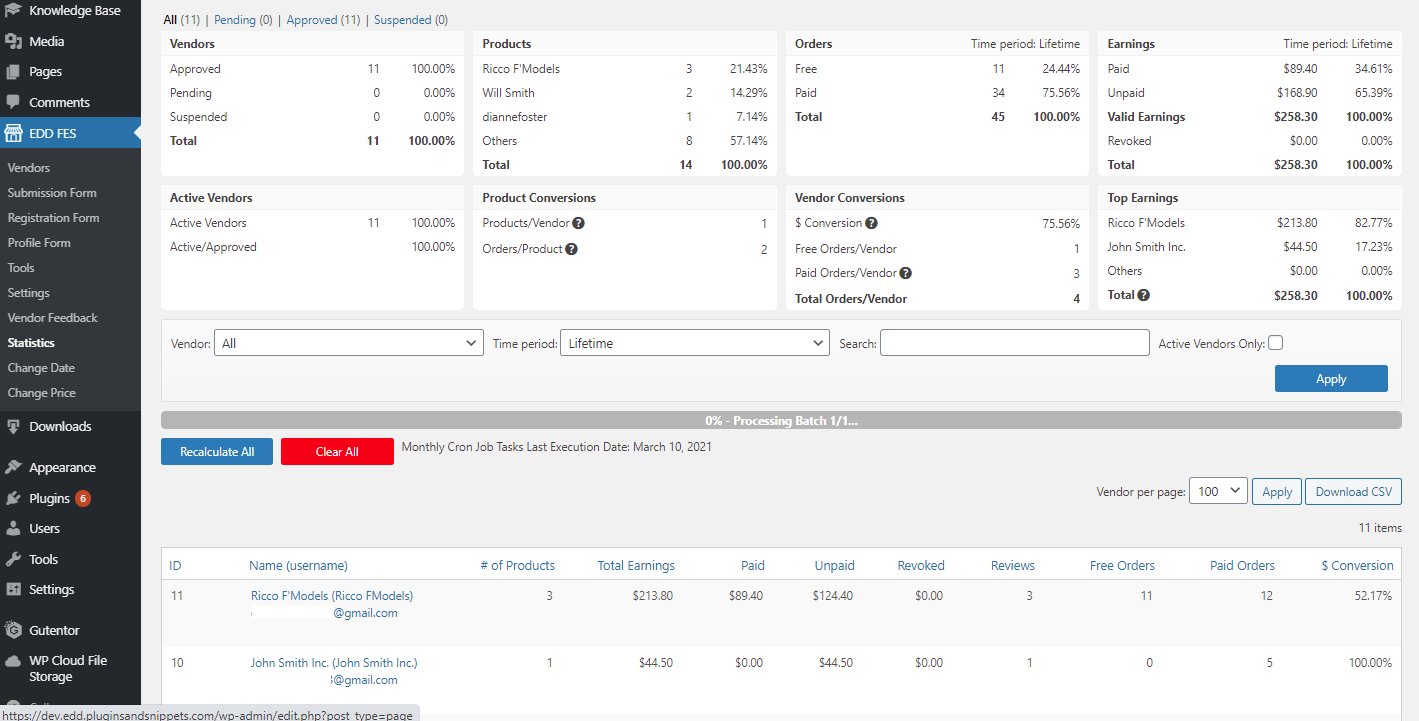Click the Download CSV button

1353,491
